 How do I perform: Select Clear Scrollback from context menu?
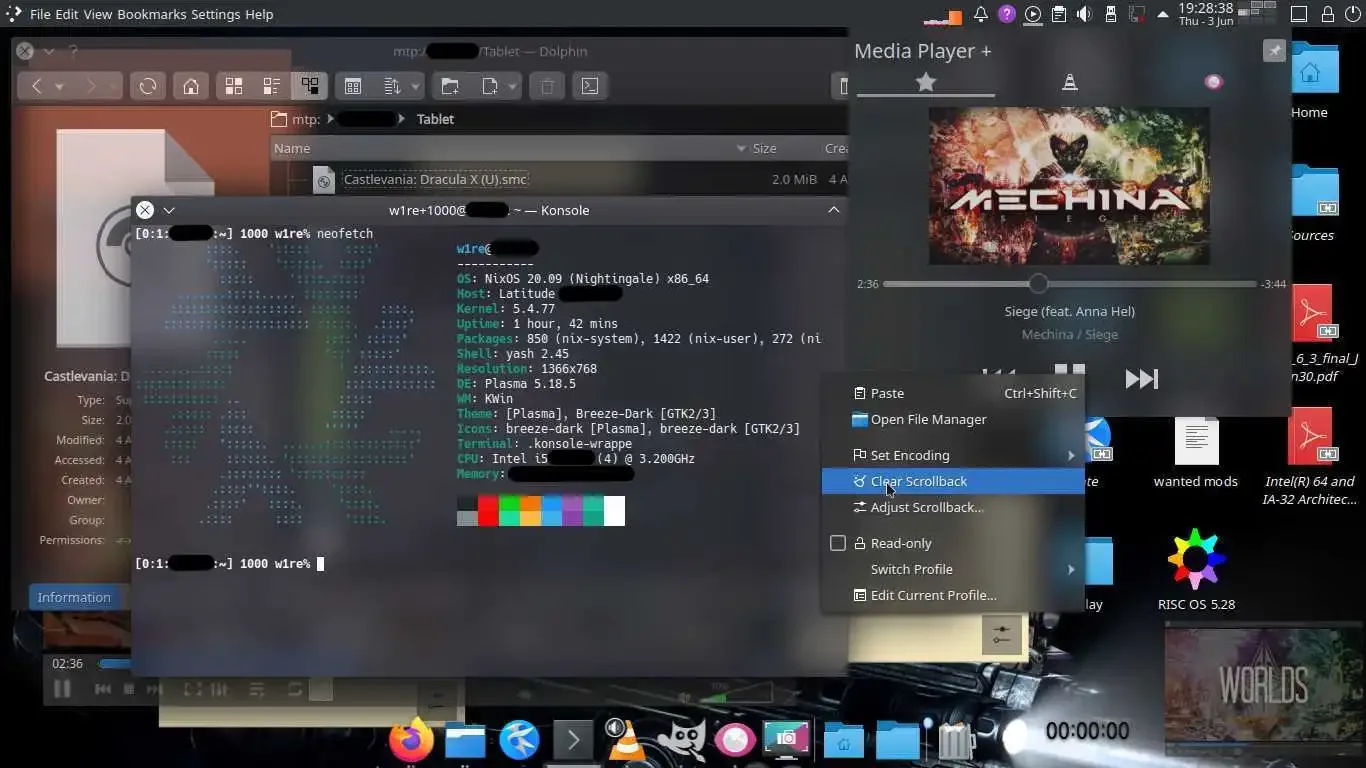click(953, 481)
